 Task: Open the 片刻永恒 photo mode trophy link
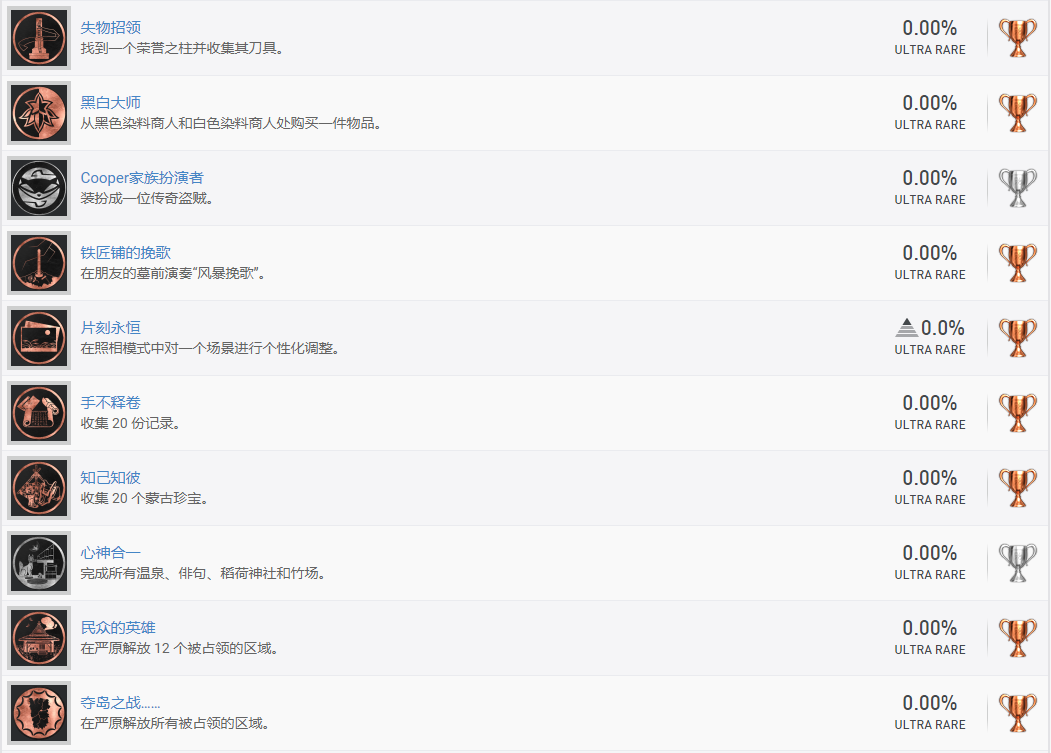(111, 327)
